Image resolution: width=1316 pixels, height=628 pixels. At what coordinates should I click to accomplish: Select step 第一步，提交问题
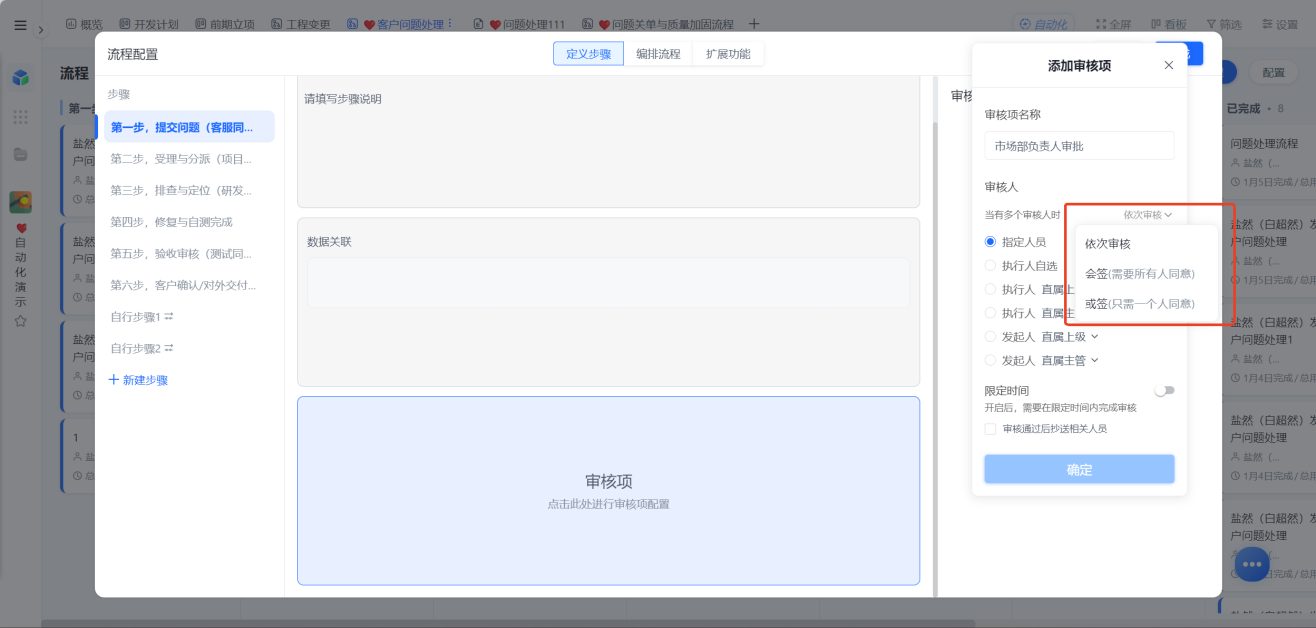(x=189, y=127)
